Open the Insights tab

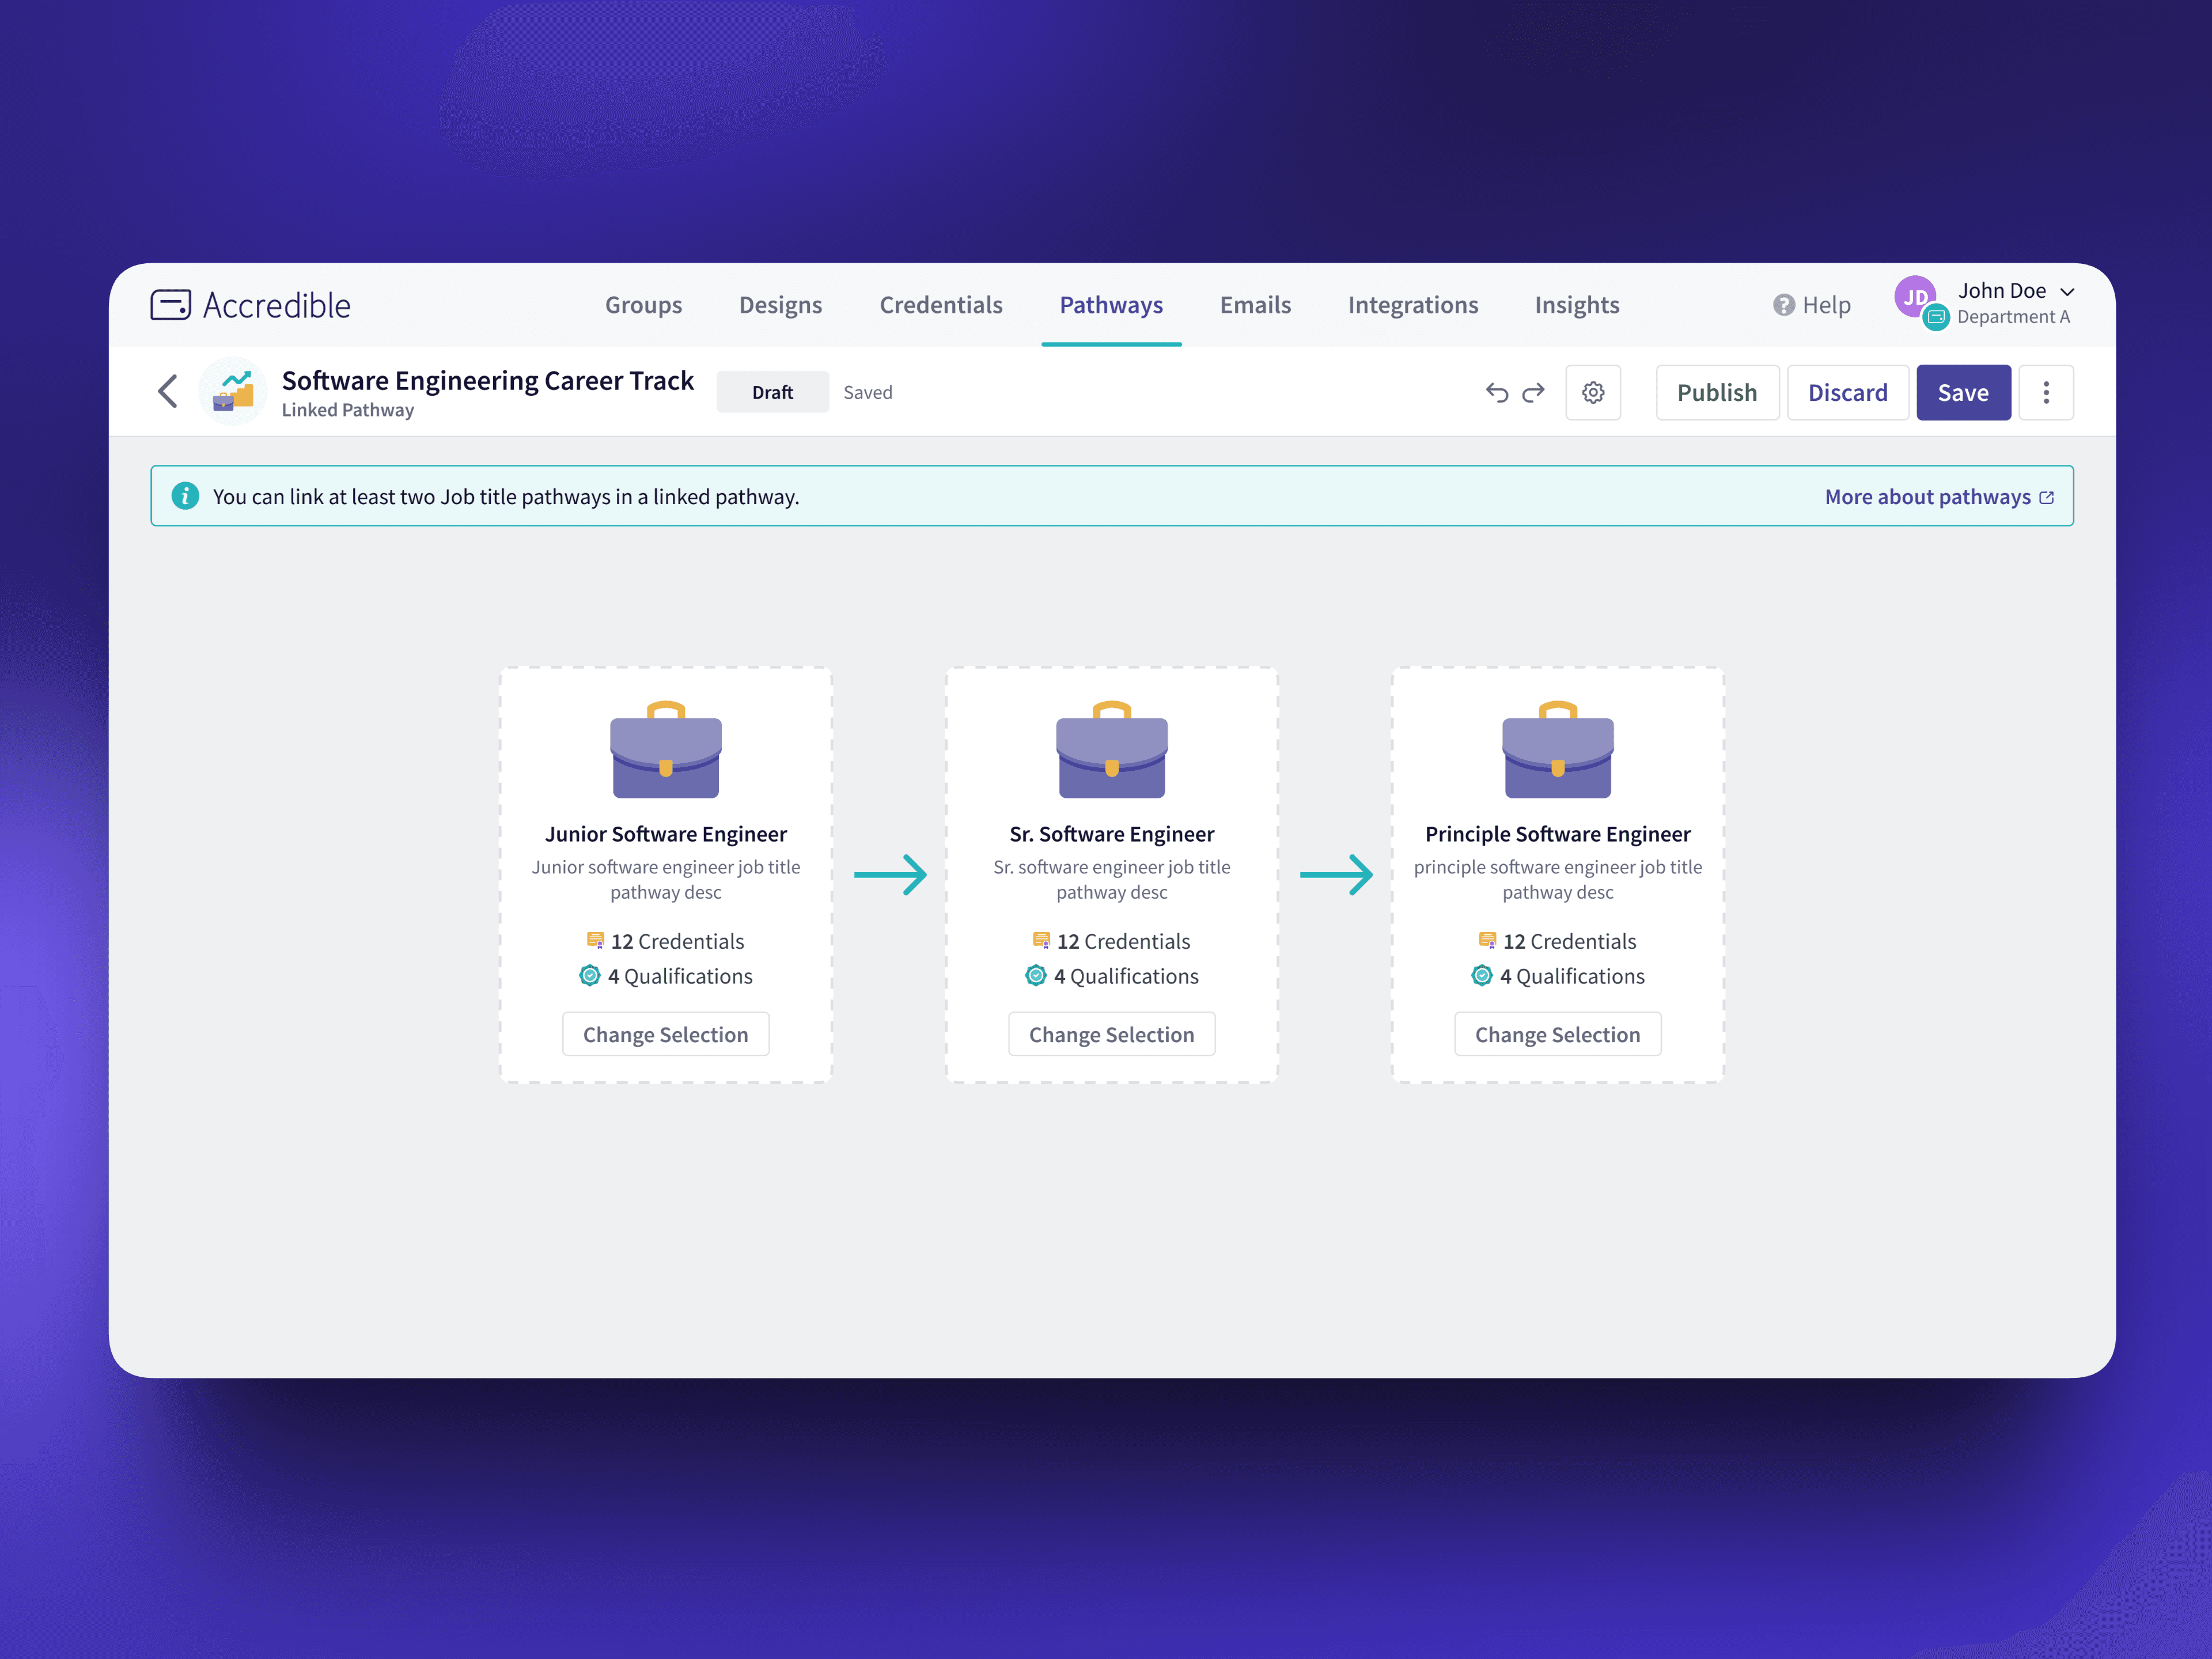(1576, 305)
